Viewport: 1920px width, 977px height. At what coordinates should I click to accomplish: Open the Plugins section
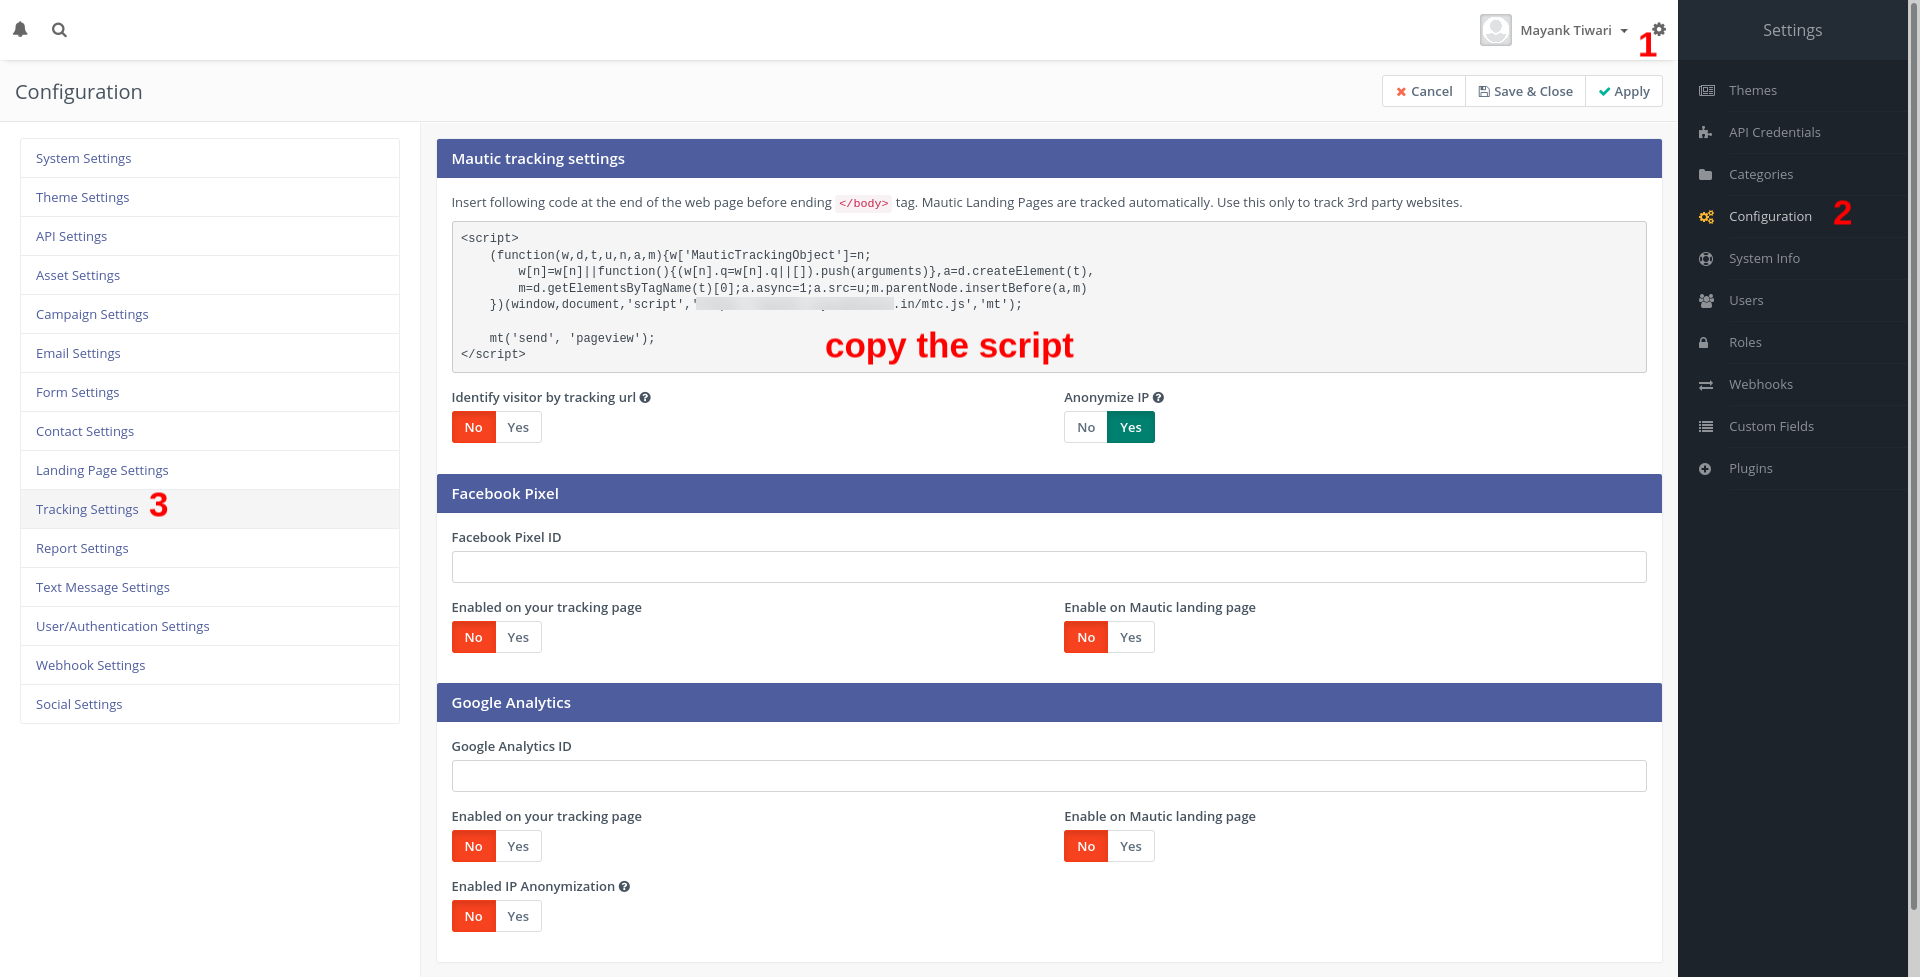(1706, 468)
